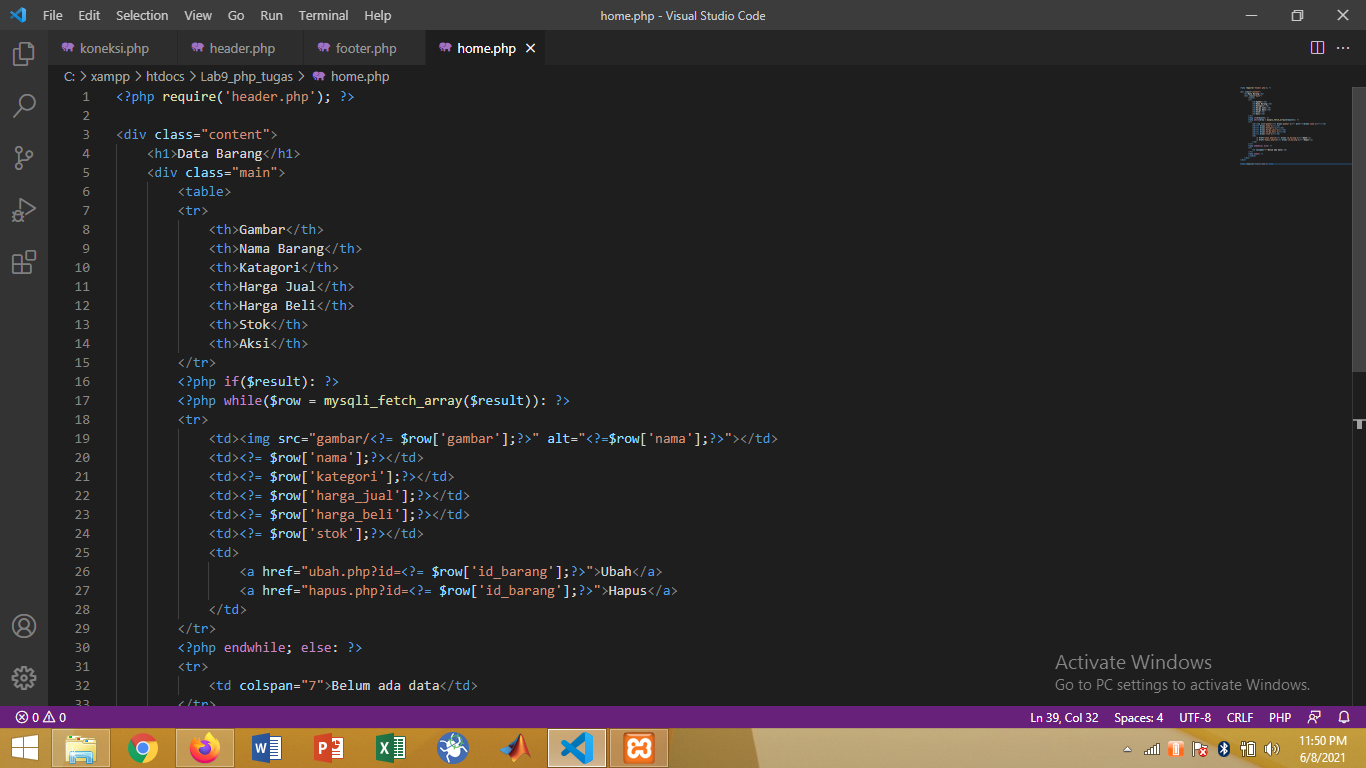Switch to the header.php tab
The width and height of the screenshot is (1366, 768).
pyautogui.click(x=241, y=48)
